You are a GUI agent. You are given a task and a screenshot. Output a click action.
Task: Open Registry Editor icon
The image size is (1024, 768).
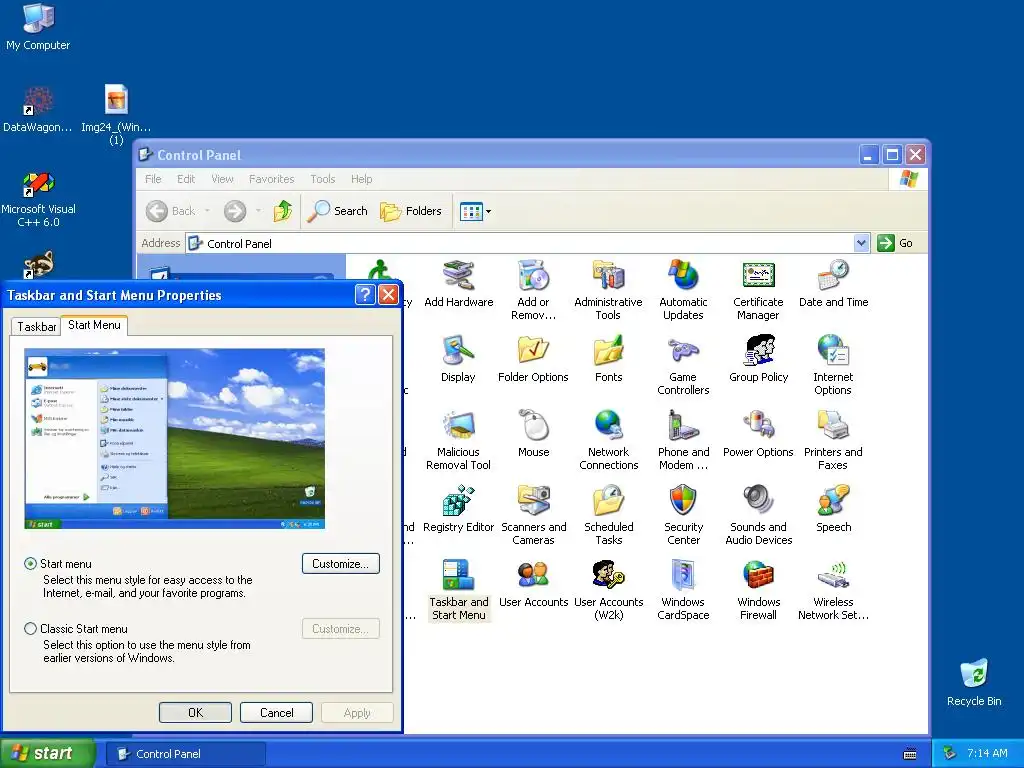tap(458, 509)
